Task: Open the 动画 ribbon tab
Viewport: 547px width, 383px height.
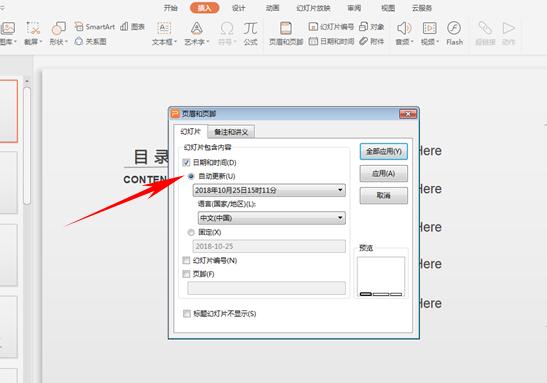Action: pyautogui.click(x=272, y=8)
